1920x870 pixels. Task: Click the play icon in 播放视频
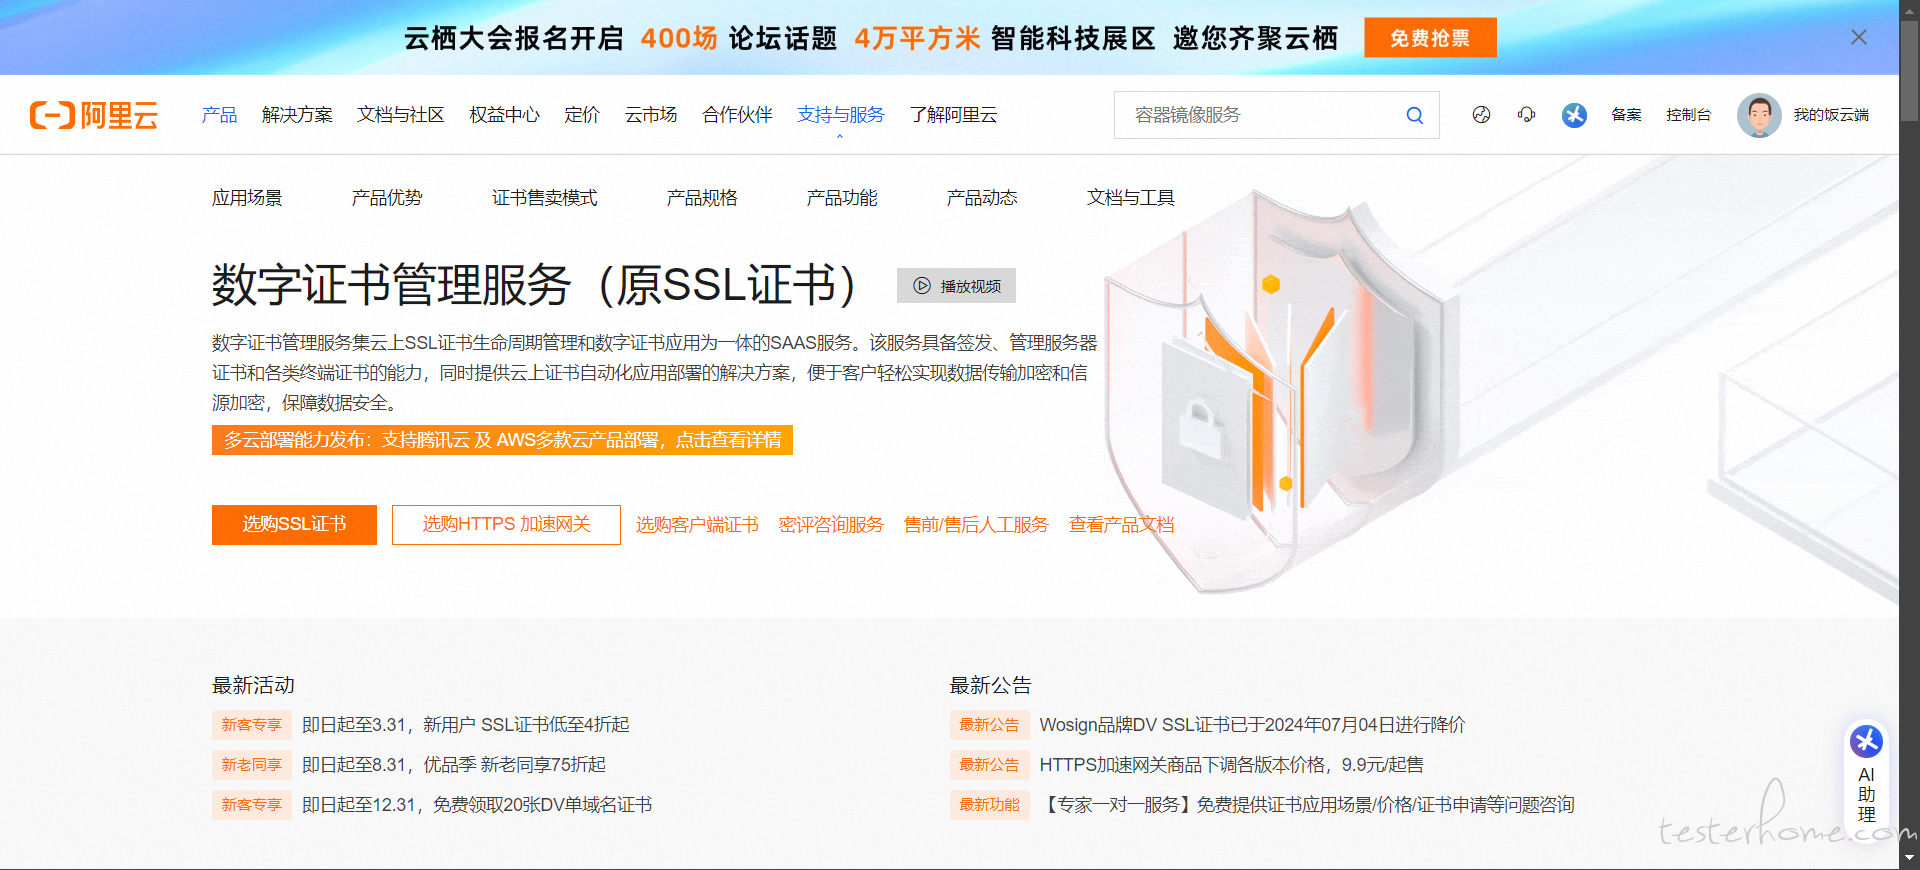[922, 286]
